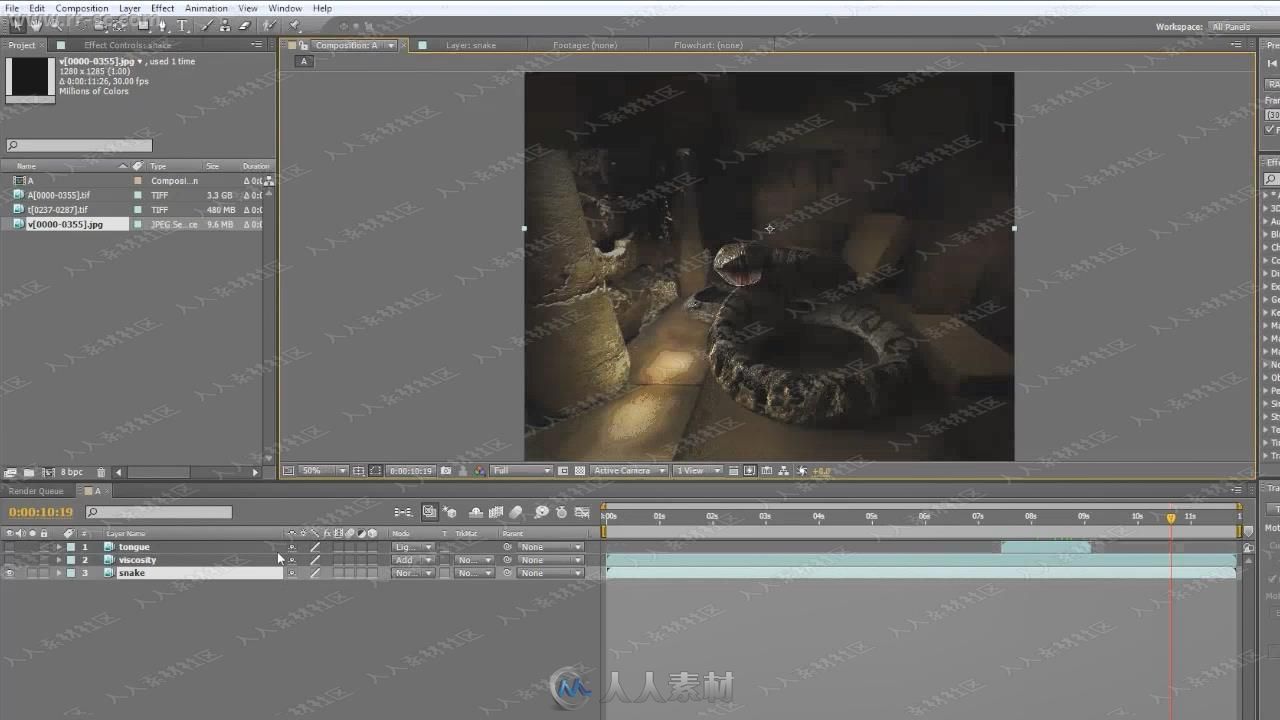Open the comp flowchart icon in viewer
This screenshot has width=1280, height=720.
(x=783, y=471)
